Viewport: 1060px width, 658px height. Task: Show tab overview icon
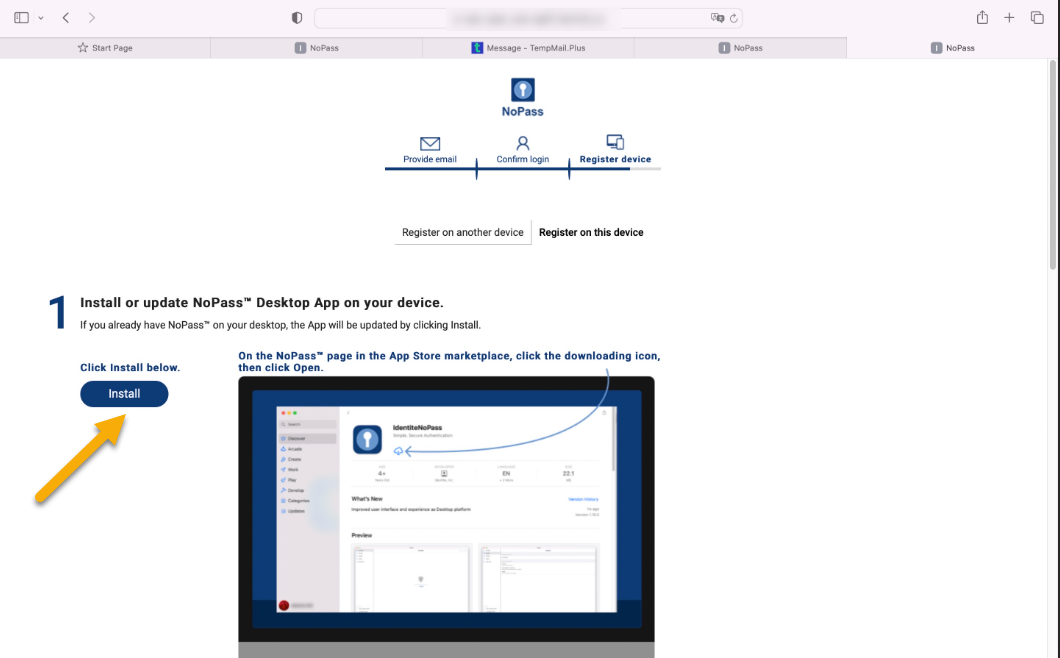(1037, 18)
